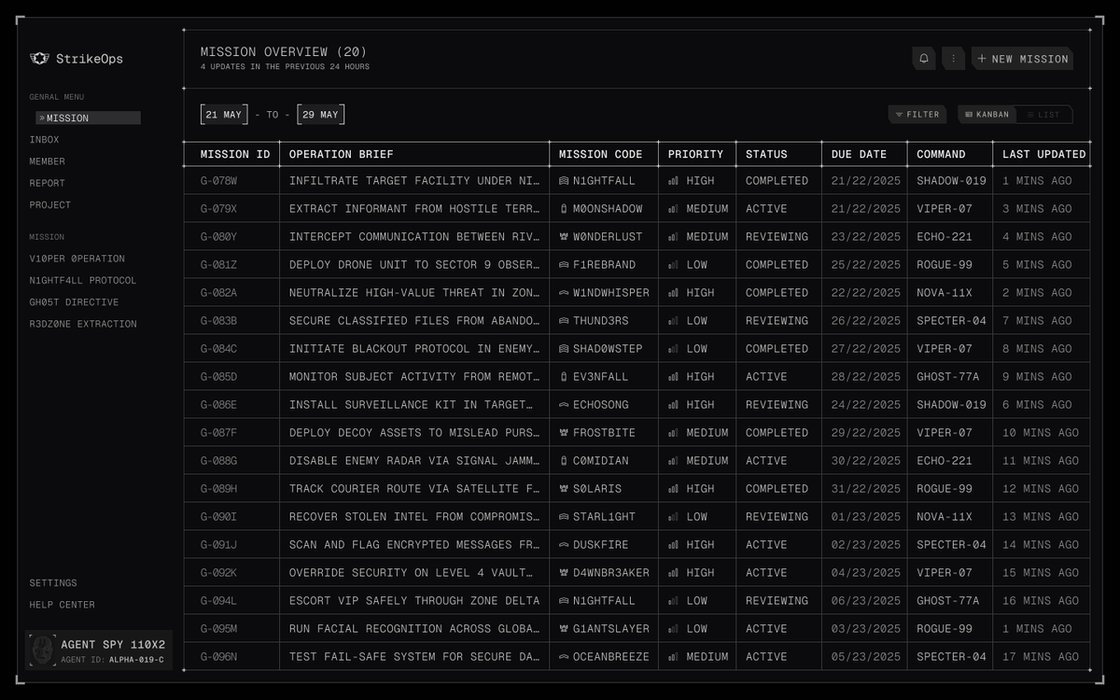The height and width of the screenshot is (700, 1120).
Task: Open Project in the sidebar menu
Action: [50, 205]
